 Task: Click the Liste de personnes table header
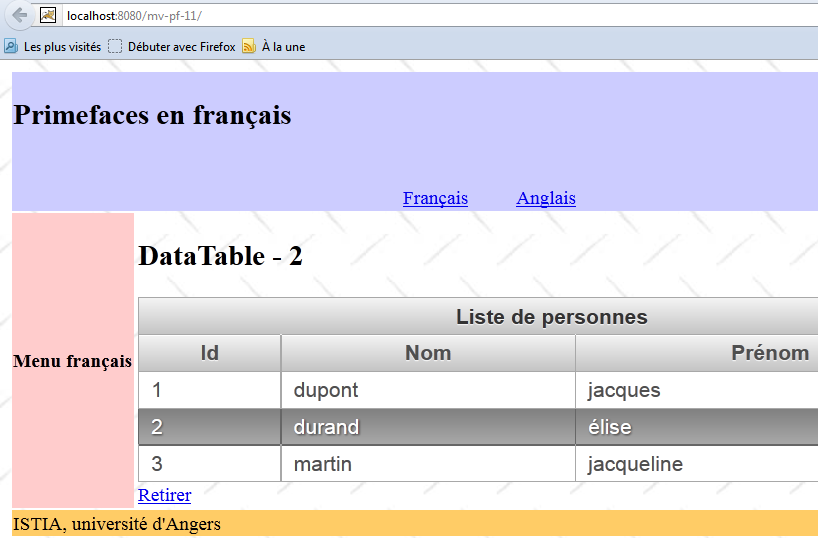[551, 317]
